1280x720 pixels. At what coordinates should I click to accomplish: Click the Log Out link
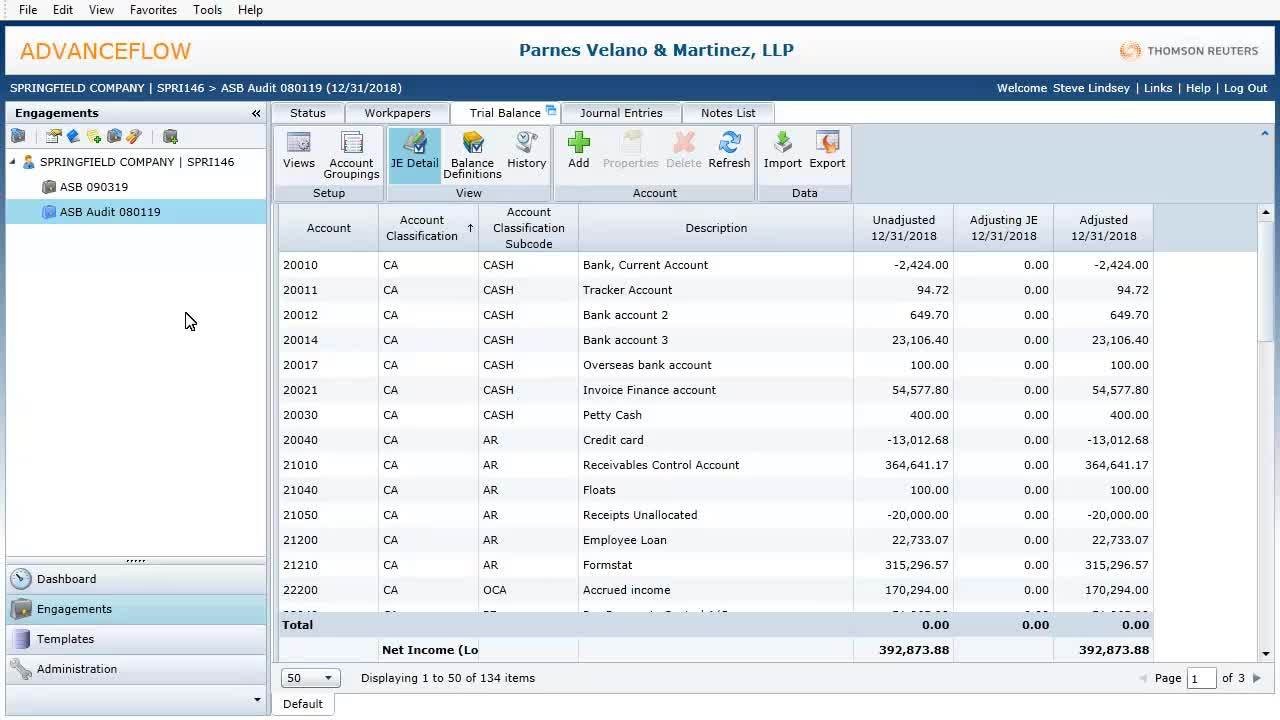pos(1245,88)
